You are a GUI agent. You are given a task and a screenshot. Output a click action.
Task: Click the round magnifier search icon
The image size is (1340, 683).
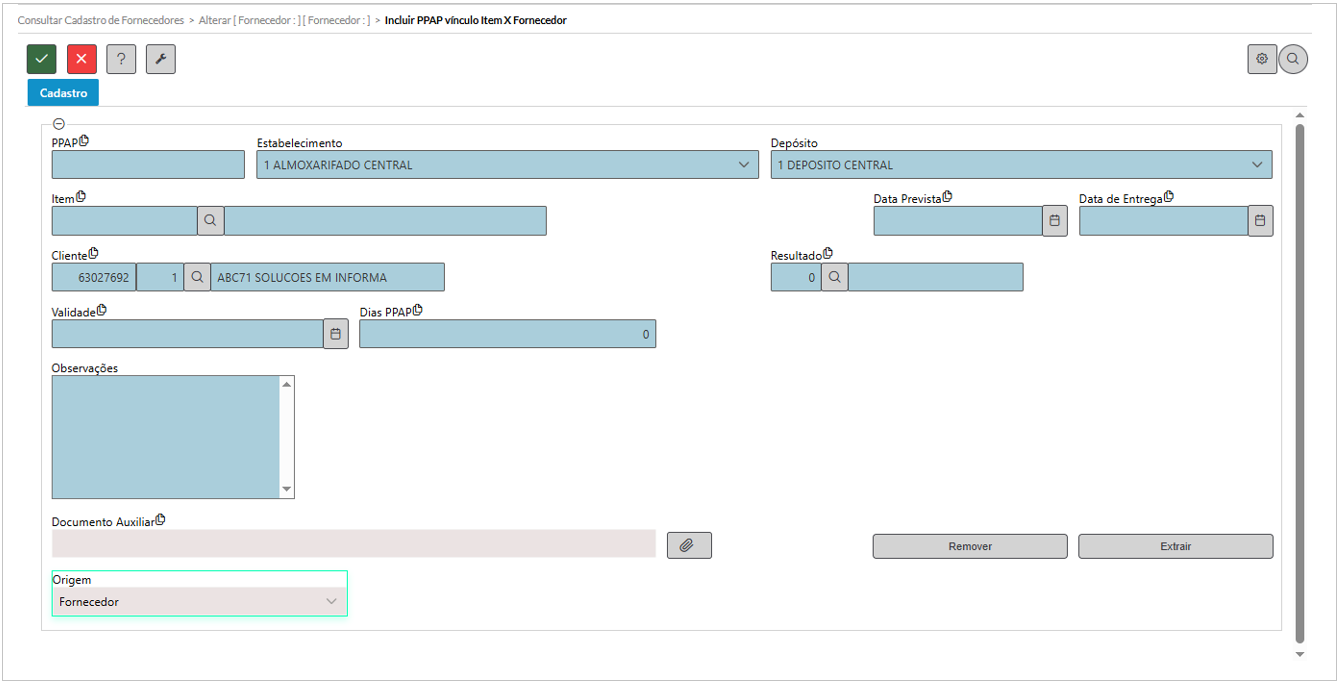[x=1293, y=59]
